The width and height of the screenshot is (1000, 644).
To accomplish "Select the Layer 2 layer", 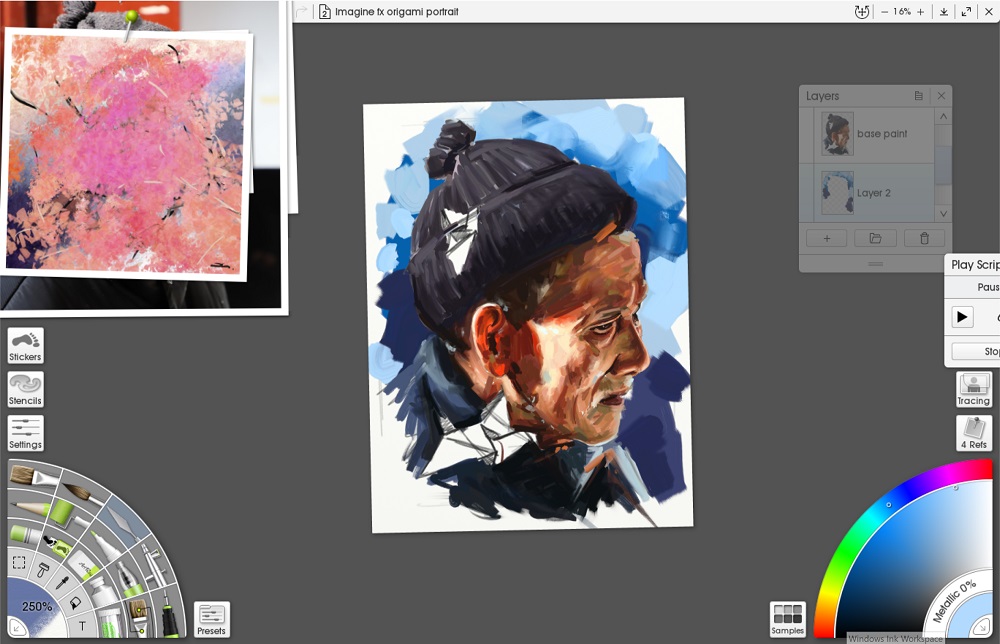I will point(874,193).
